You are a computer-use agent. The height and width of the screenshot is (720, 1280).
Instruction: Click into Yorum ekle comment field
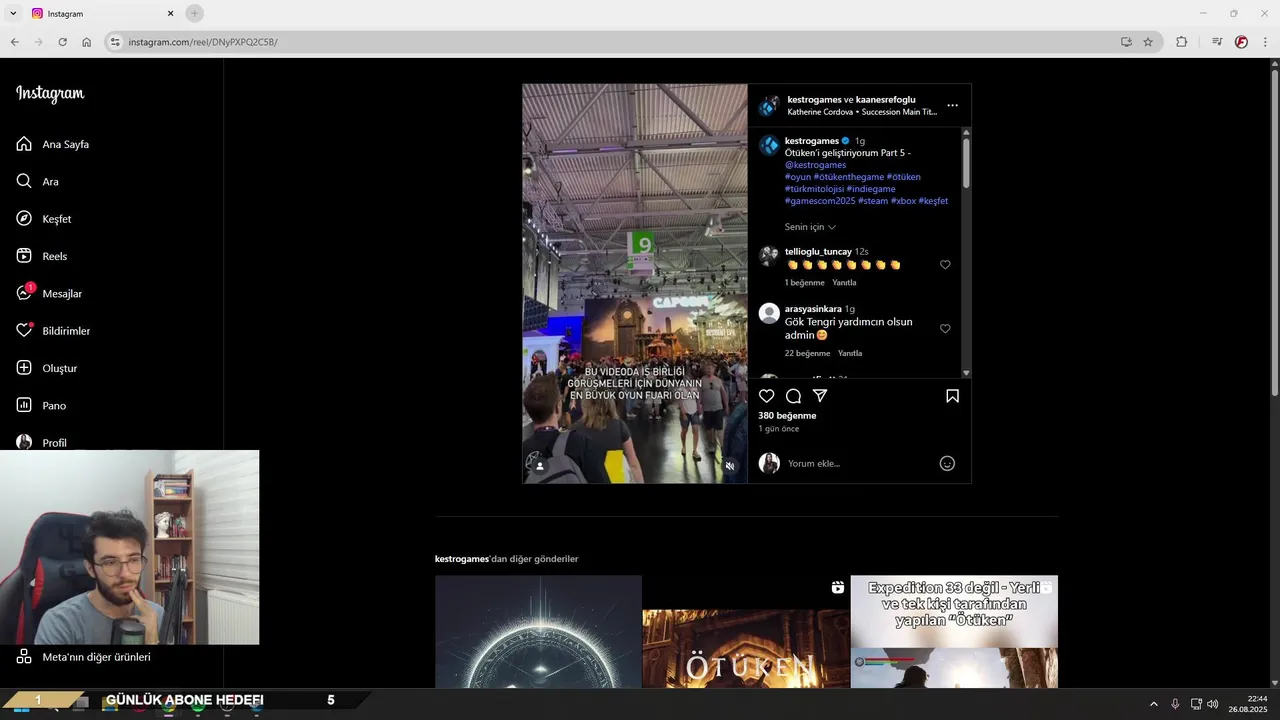pyautogui.click(x=860, y=463)
